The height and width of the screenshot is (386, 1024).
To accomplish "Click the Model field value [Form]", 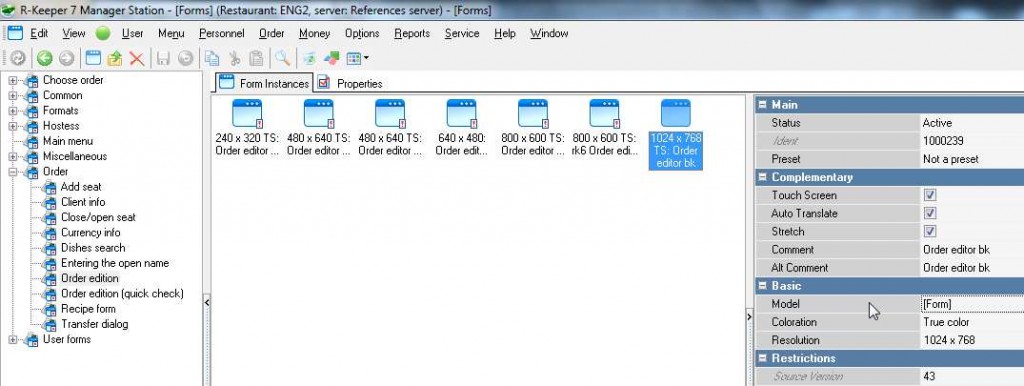I will (x=972, y=304).
